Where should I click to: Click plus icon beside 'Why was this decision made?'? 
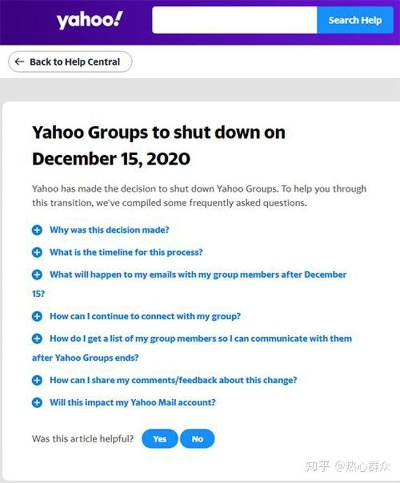pyautogui.click(x=37, y=230)
